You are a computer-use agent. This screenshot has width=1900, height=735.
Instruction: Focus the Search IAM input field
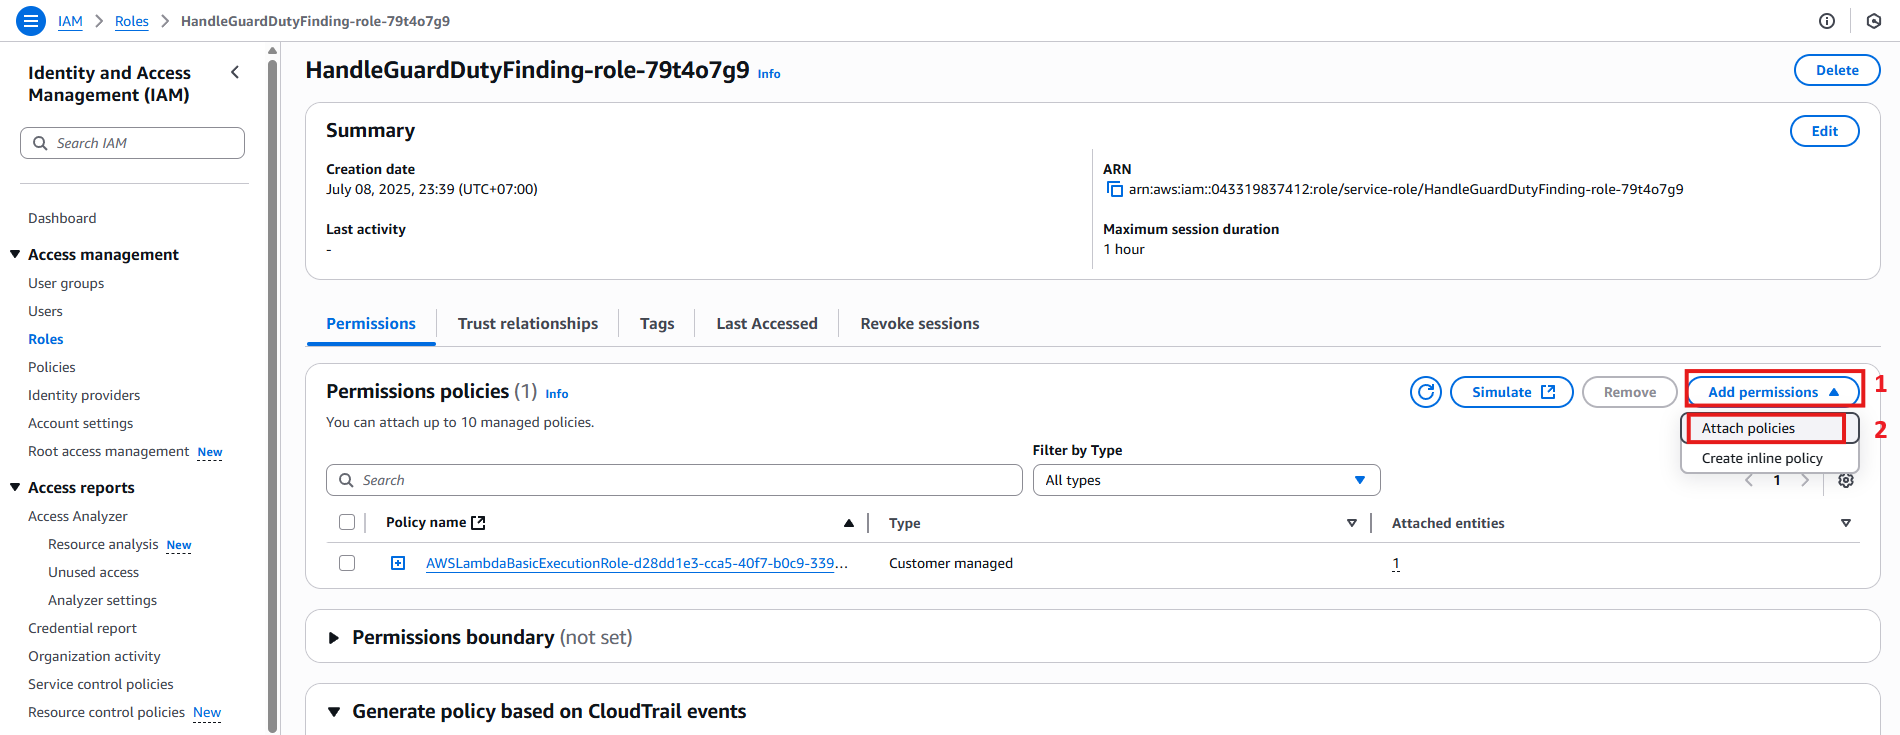click(x=132, y=143)
